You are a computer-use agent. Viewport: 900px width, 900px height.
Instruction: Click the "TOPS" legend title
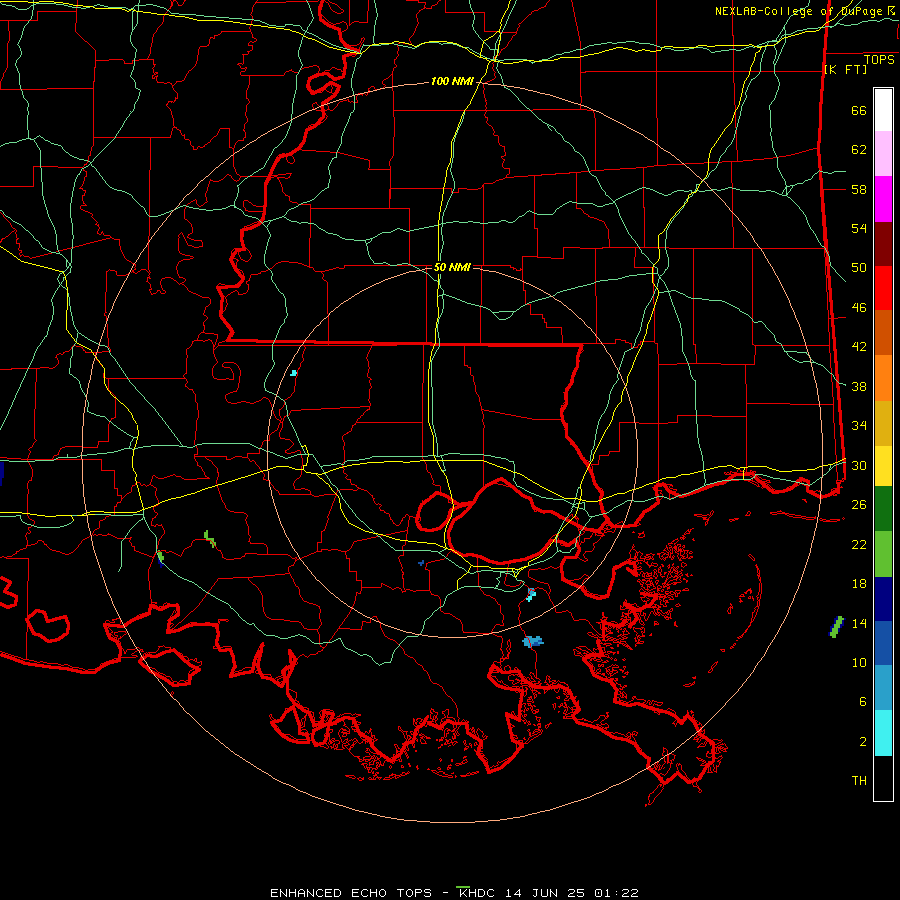coord(879,60)
